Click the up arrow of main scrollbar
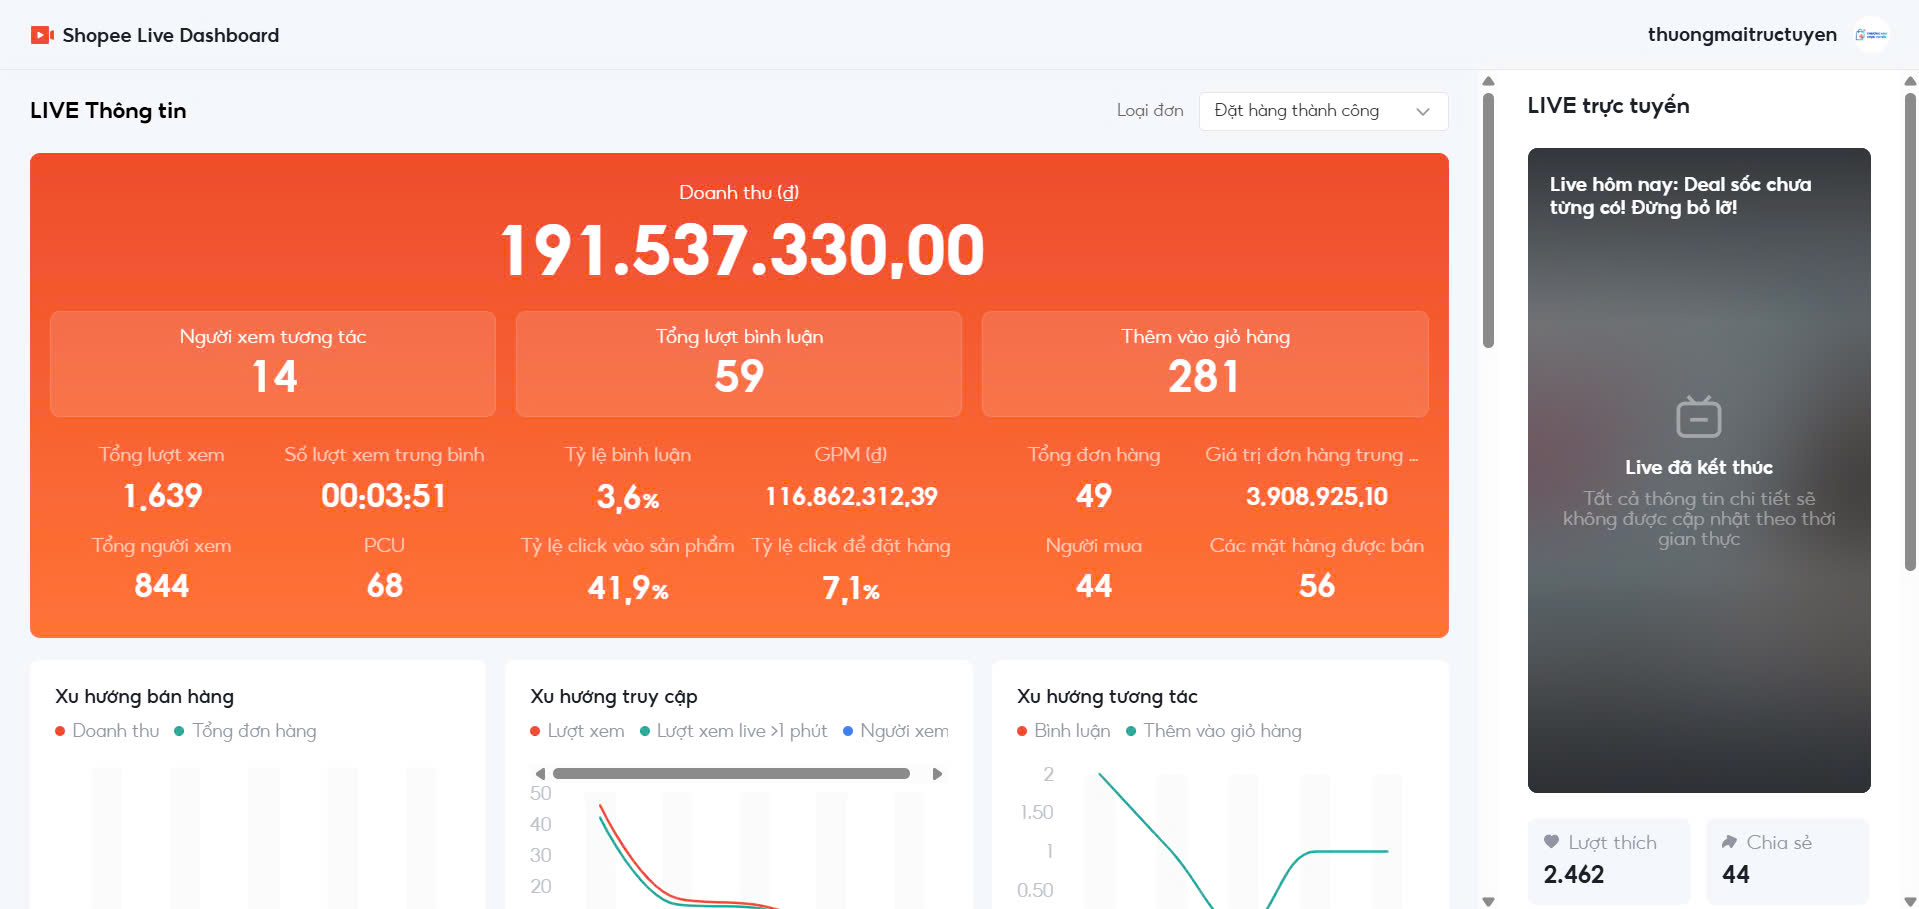Screen dimensions: 1919x909 click(1488, 81)
